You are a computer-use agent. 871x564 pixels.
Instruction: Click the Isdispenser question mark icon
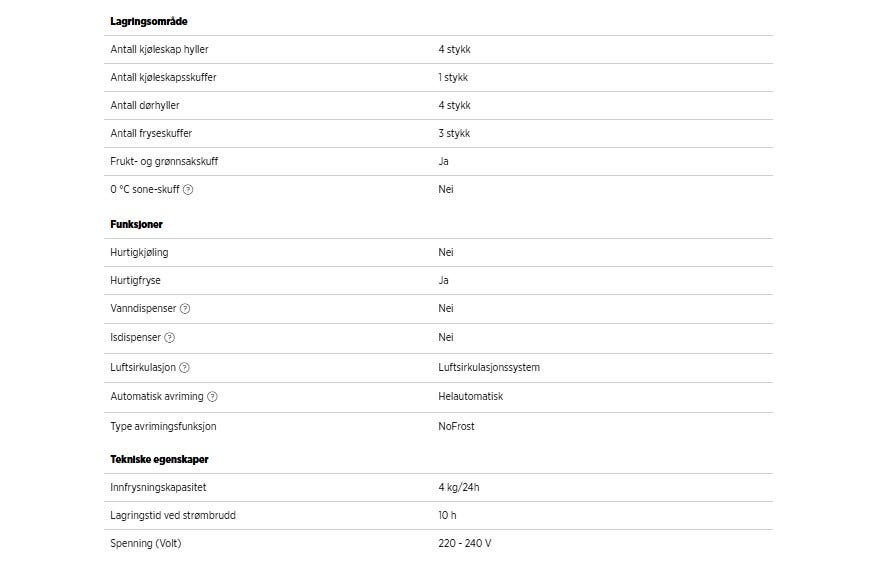tap(169, 338)
